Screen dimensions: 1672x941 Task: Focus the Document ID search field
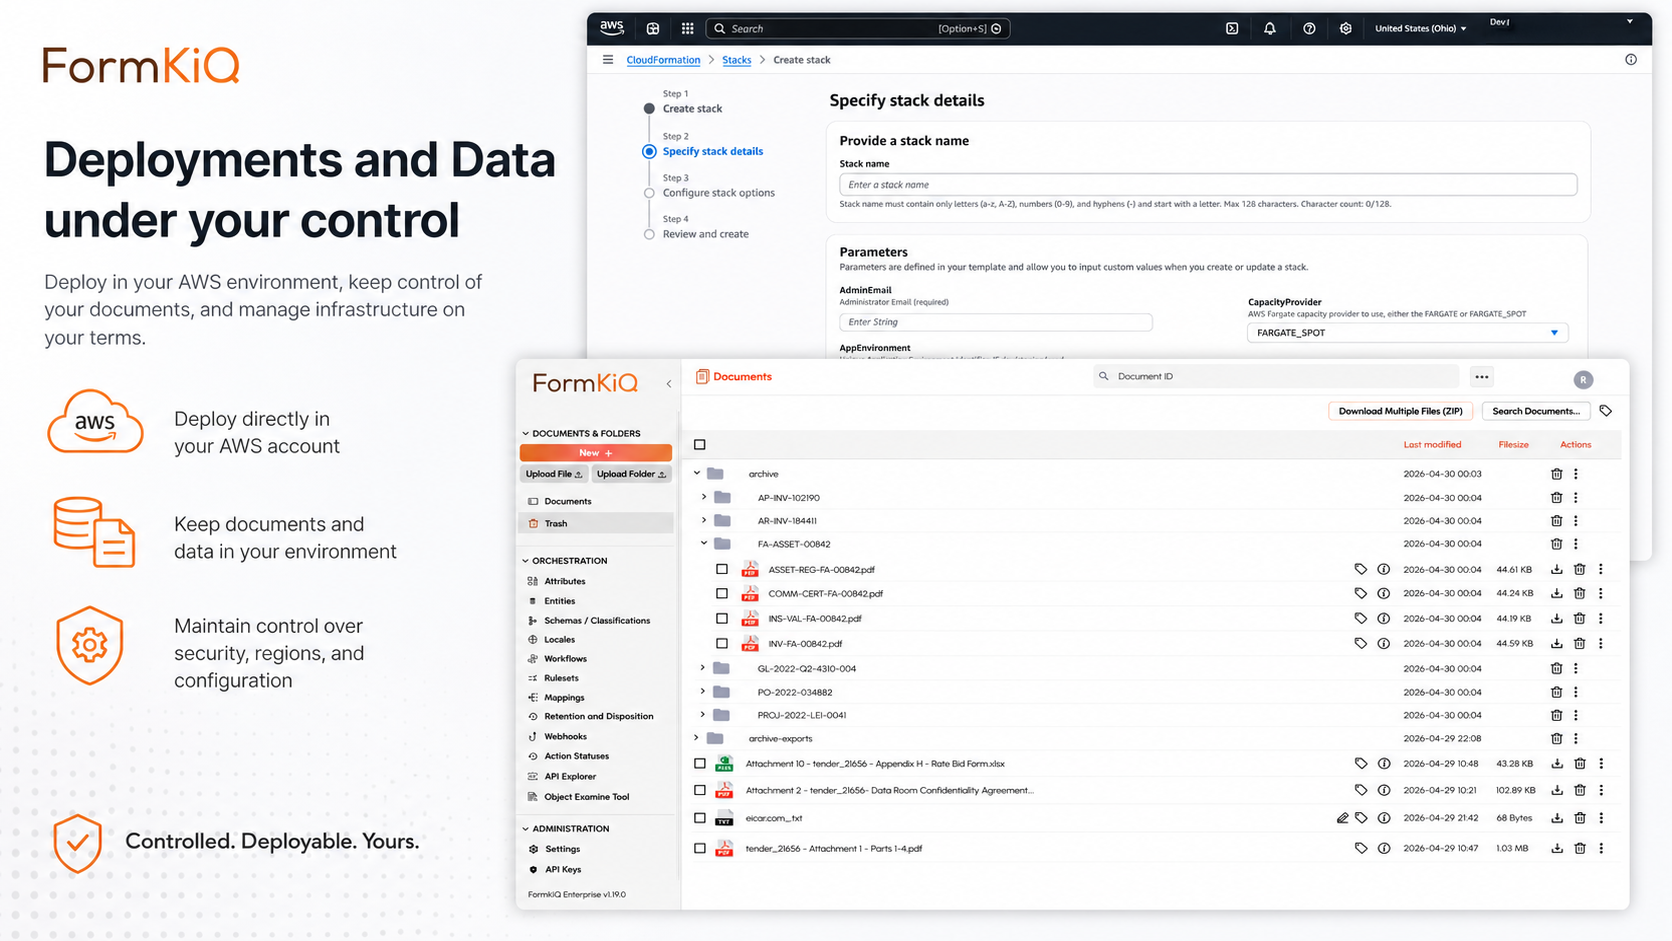(x=1276, y=377)
